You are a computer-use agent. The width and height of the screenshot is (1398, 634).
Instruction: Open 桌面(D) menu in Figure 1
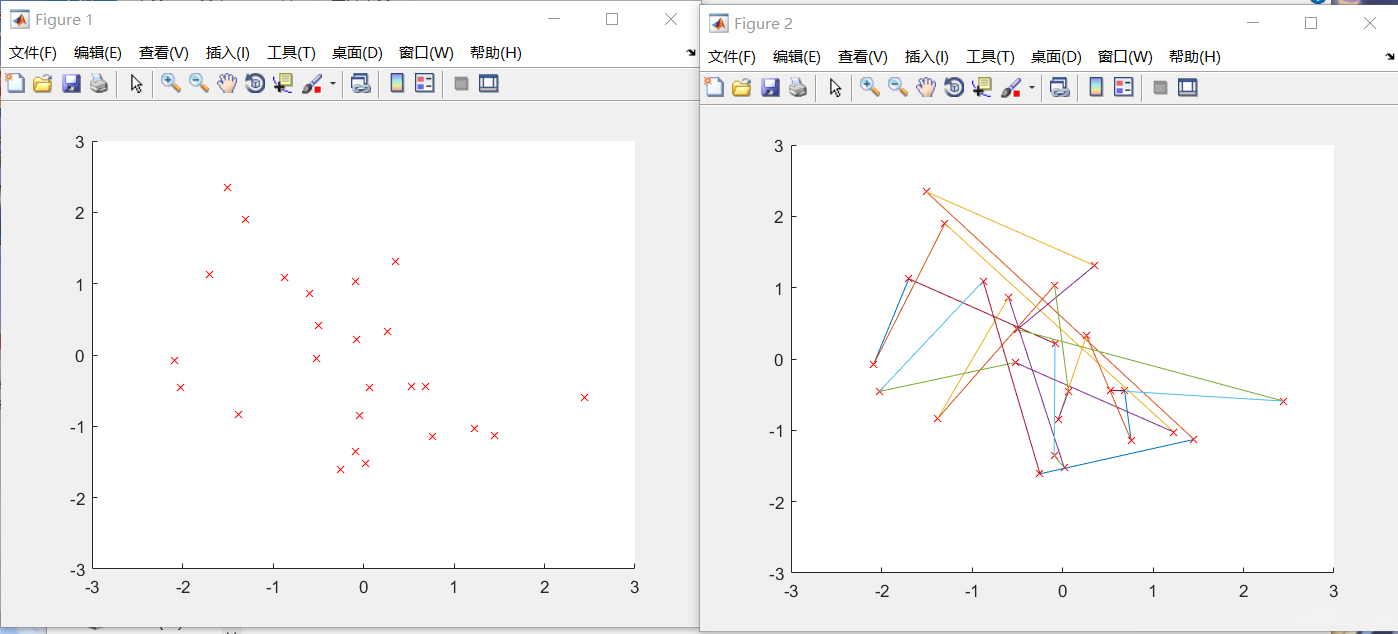coord(357,53)
